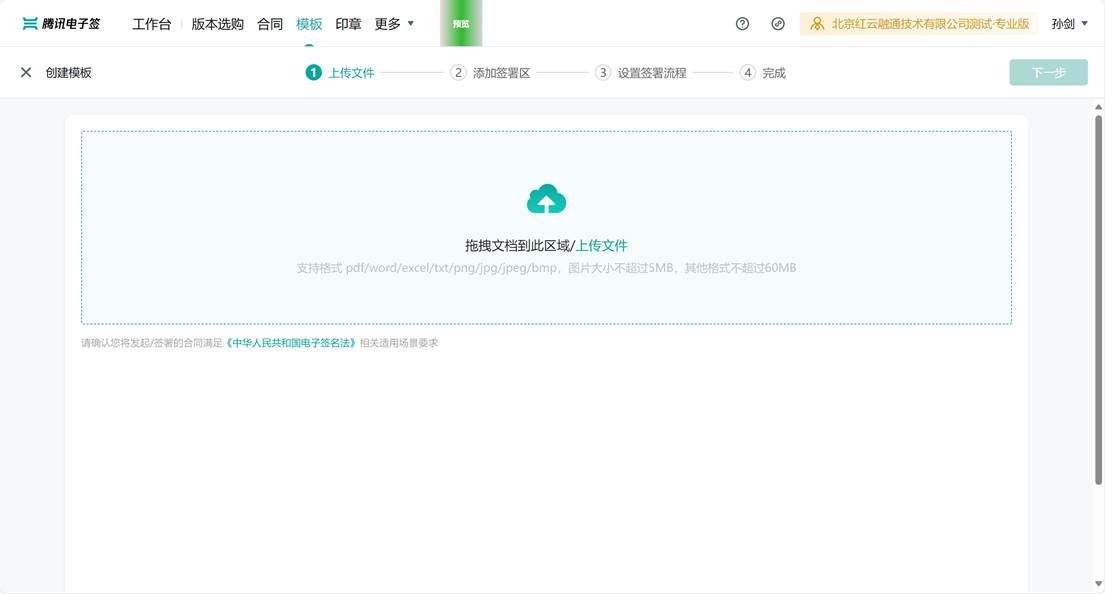Go to the 合同 tab
This screenshot has width=1105, height=594.
[x=270, y=24]
